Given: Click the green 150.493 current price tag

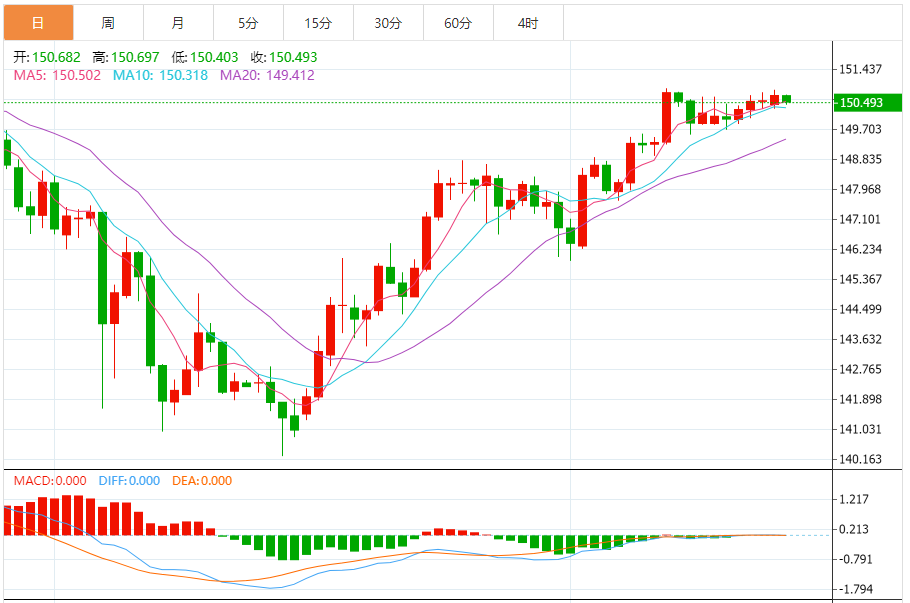Looking at the screenshot, I should (x=868, y=103).
